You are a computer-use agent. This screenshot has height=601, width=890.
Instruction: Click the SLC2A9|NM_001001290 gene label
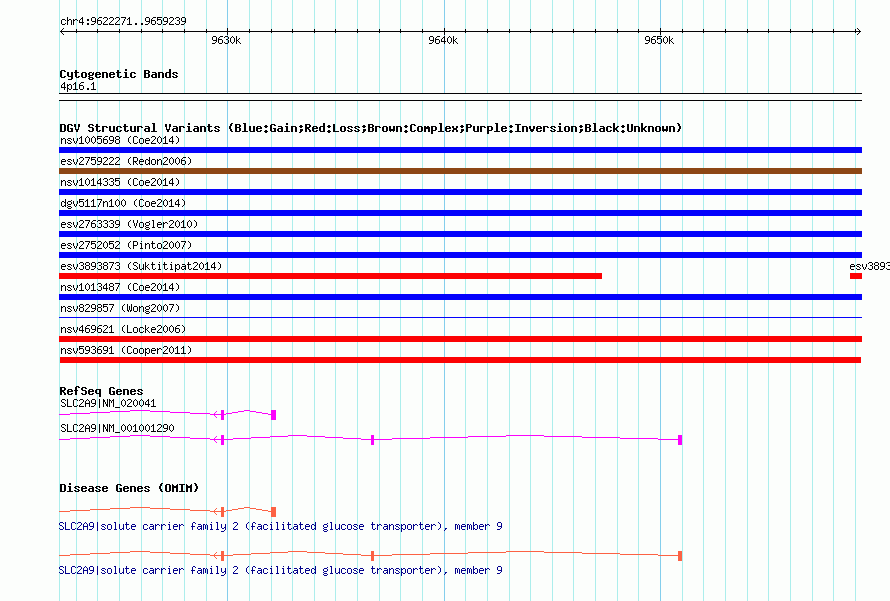point(117,428)
